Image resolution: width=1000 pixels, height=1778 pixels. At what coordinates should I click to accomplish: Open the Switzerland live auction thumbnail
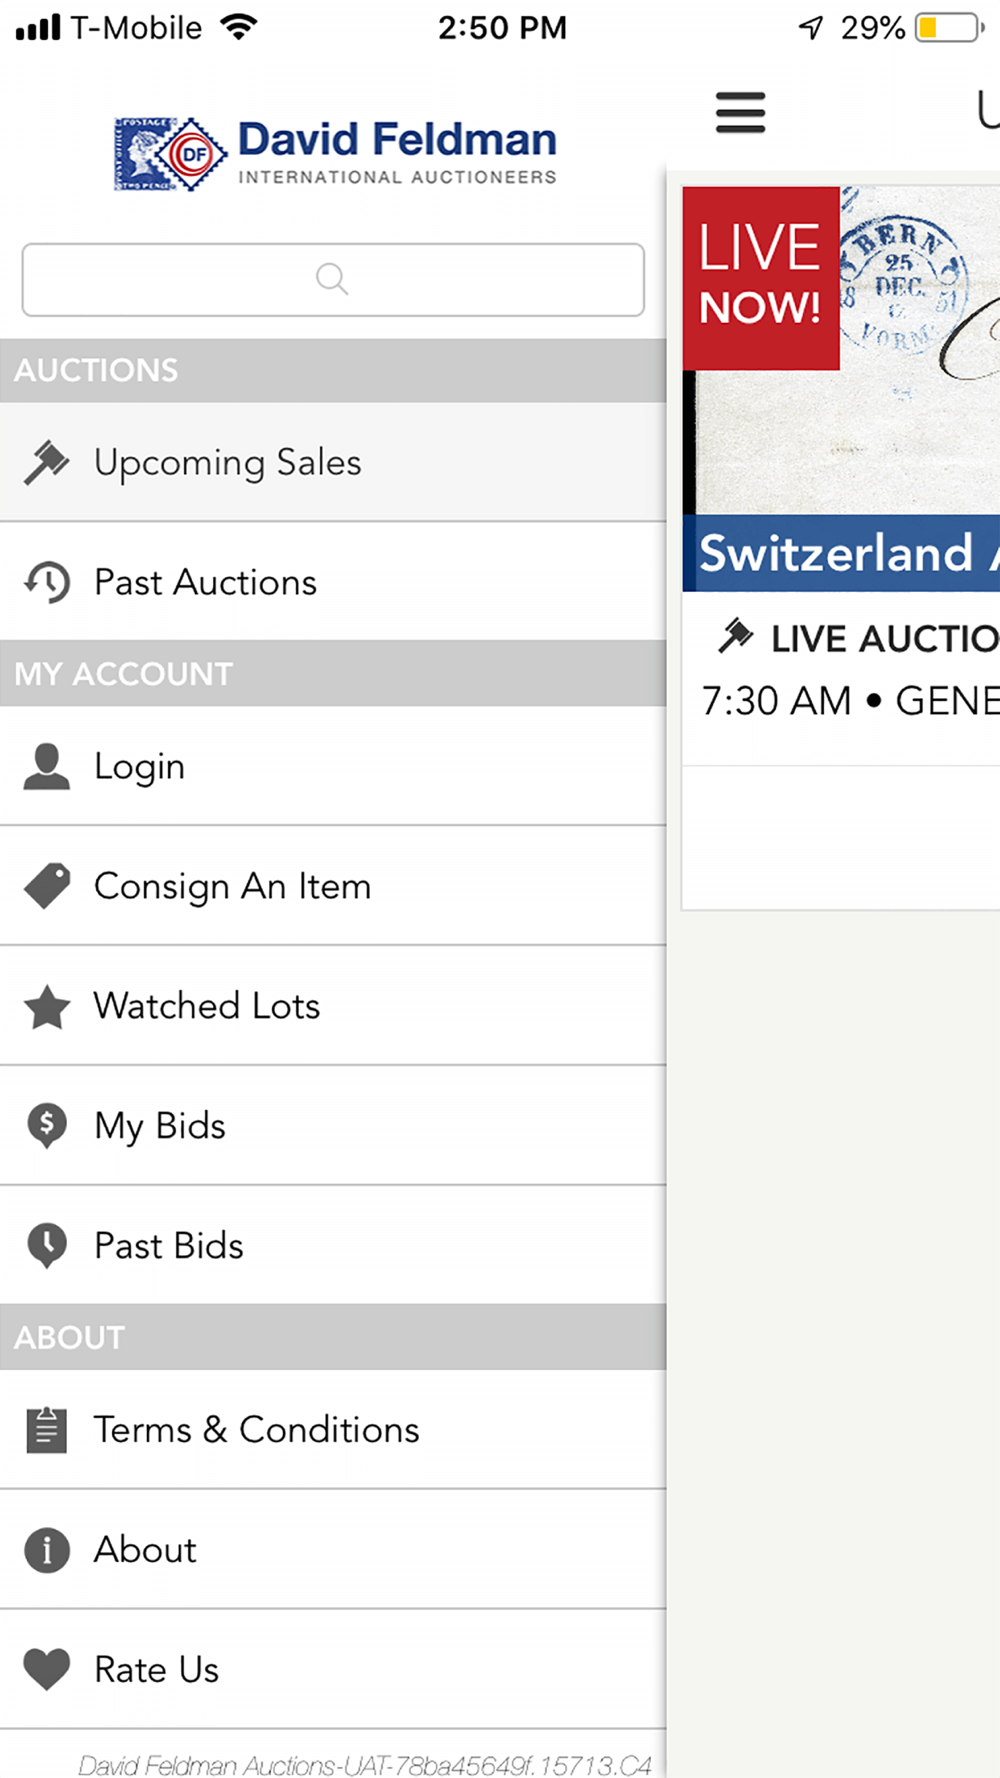841,389
